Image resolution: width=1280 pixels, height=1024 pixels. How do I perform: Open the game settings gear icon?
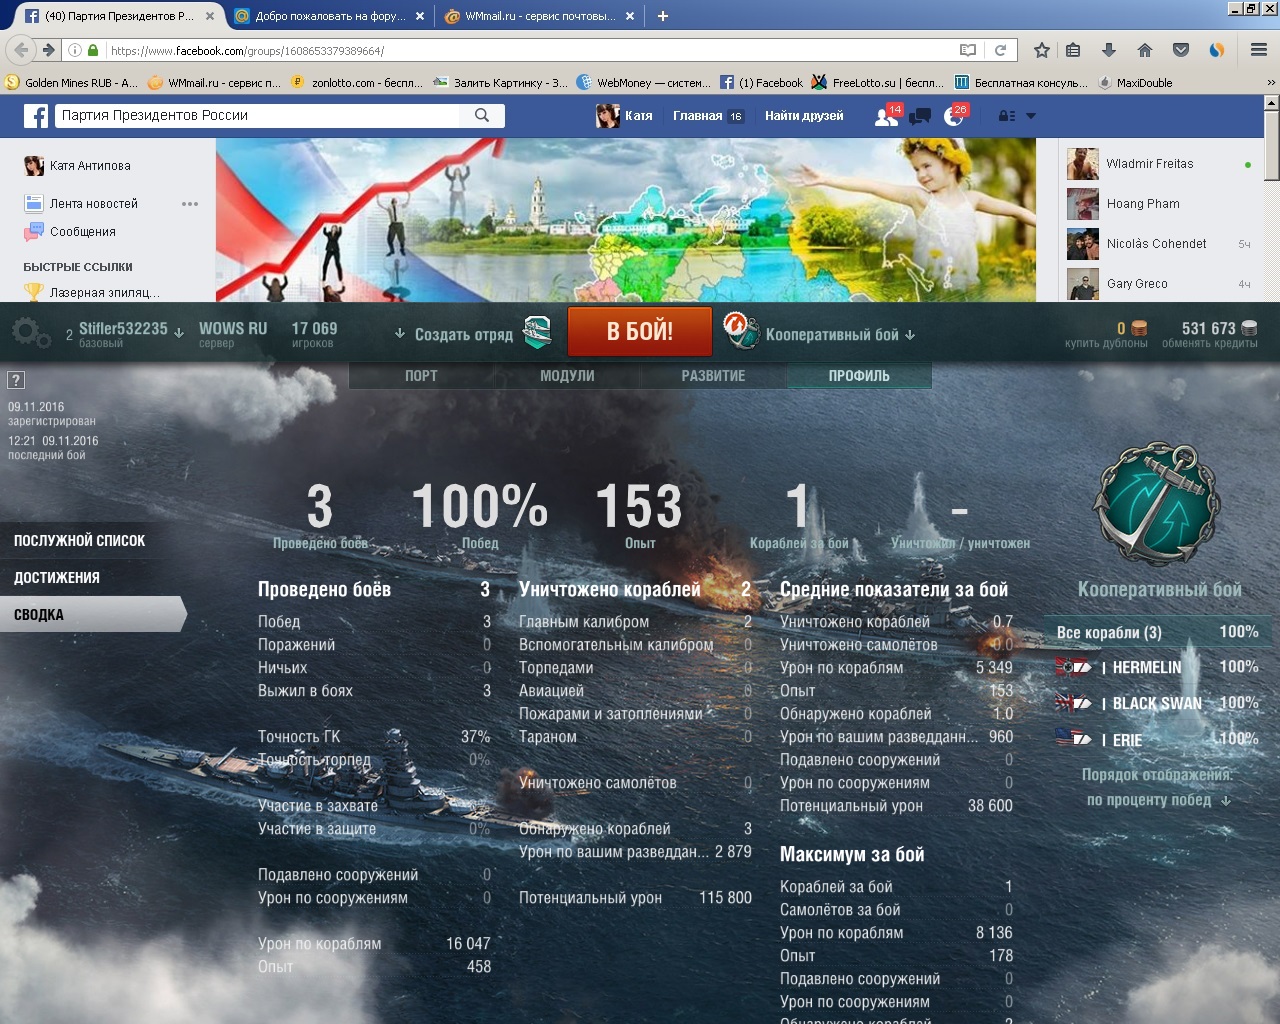[x=31, y=333]
